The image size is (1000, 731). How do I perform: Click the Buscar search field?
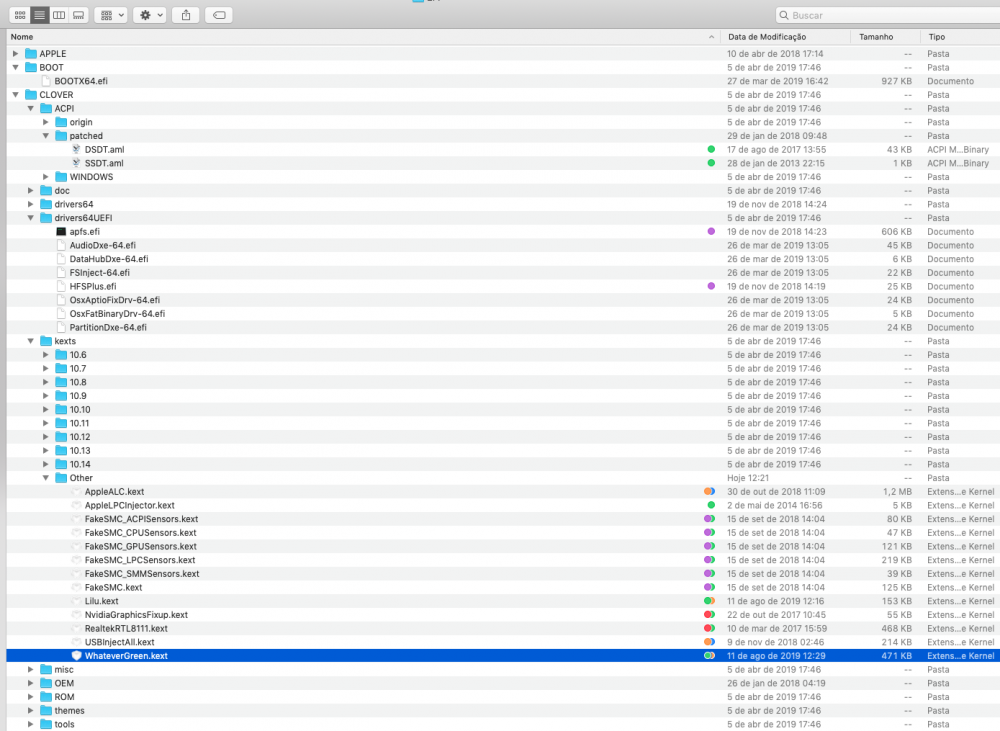click(888, 15)
